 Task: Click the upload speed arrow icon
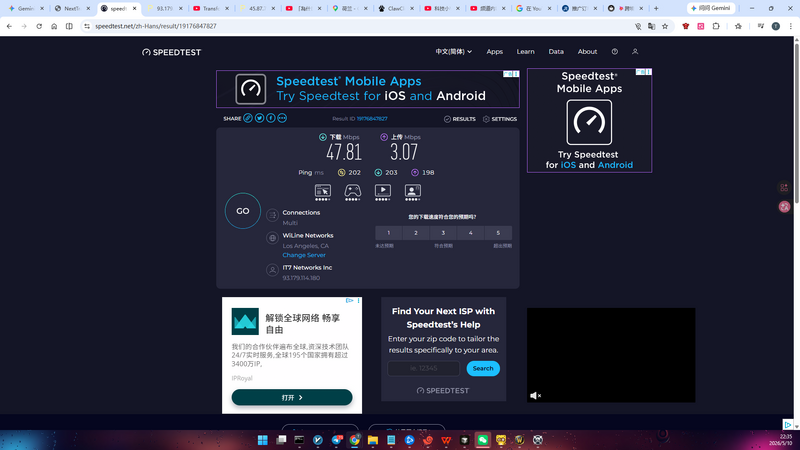tap(384, 137)
